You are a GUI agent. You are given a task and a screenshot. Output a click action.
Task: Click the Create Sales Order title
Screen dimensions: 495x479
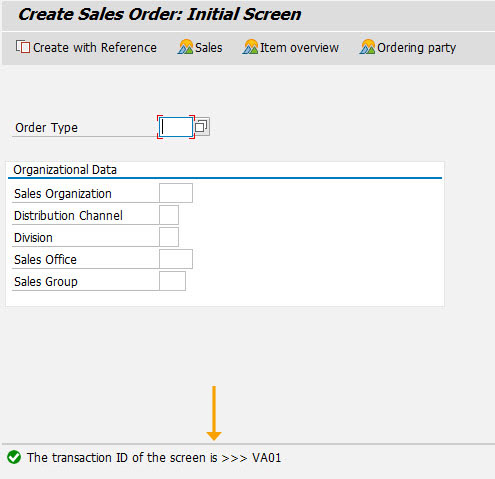tap(159, 14)
